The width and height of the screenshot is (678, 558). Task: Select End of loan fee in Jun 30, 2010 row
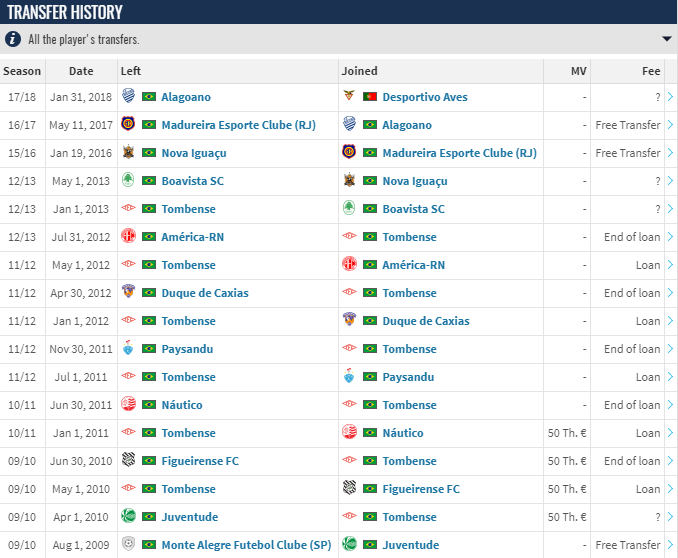click(632, 461)
